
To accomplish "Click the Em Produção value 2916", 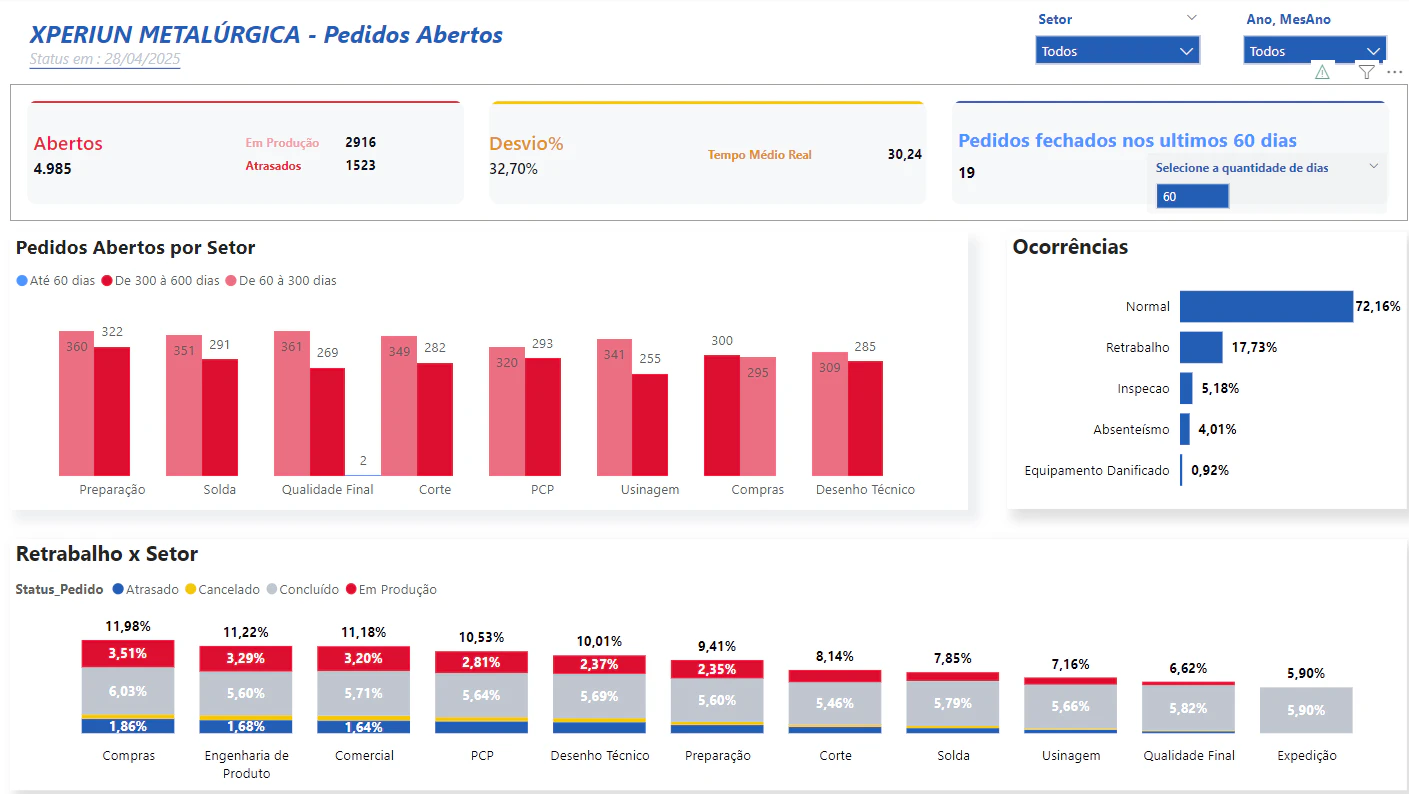I will (x=361, y=142).
